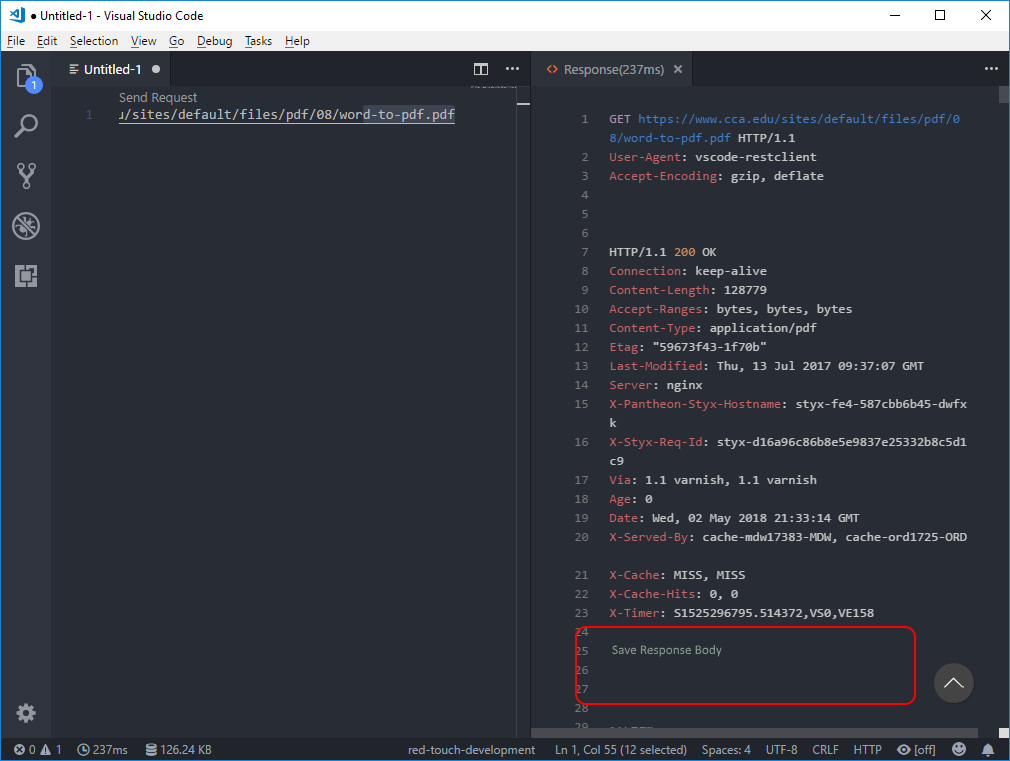The width and height of the screenshot is (1010, 761).
Task: Change end of line sequence CRLF
Action: click(825, 749)
